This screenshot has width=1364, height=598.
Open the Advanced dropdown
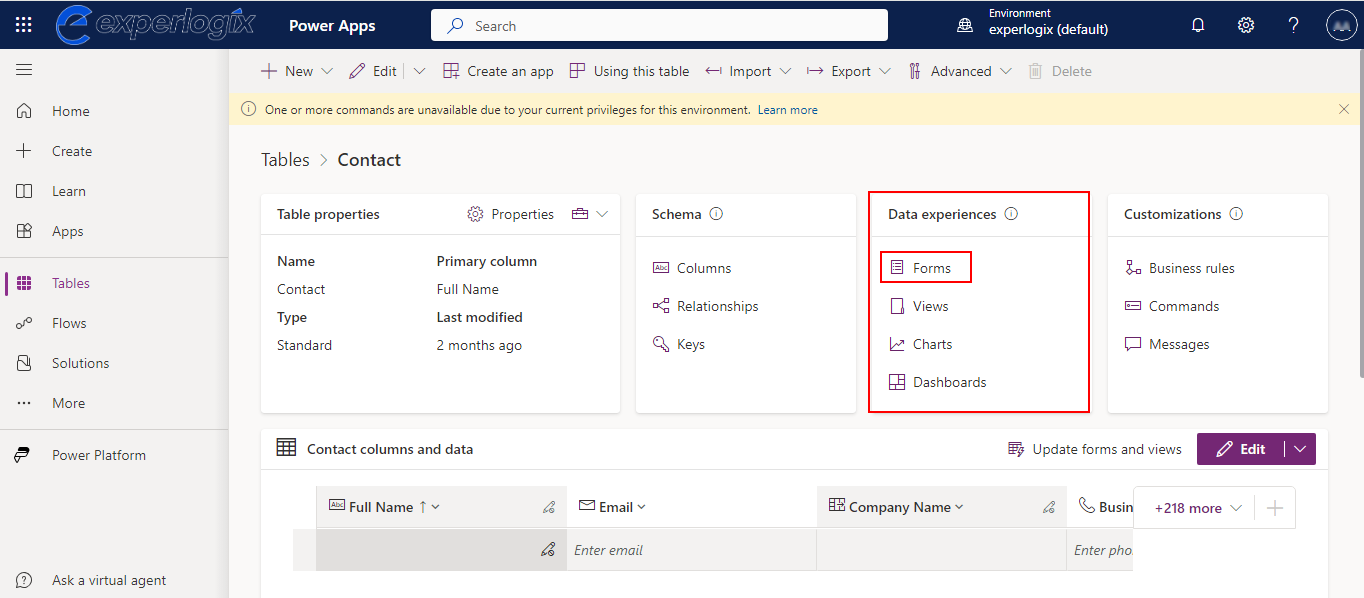click(x=960, y=71)
